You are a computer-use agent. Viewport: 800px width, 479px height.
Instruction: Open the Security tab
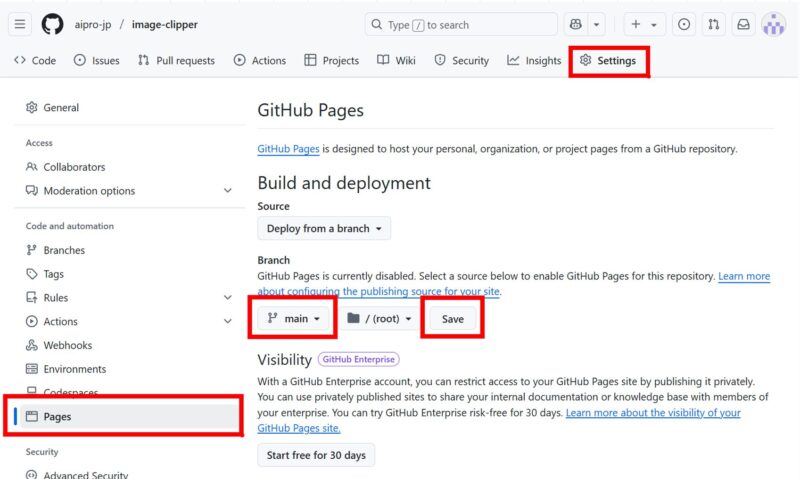click(x=461, y=60)
